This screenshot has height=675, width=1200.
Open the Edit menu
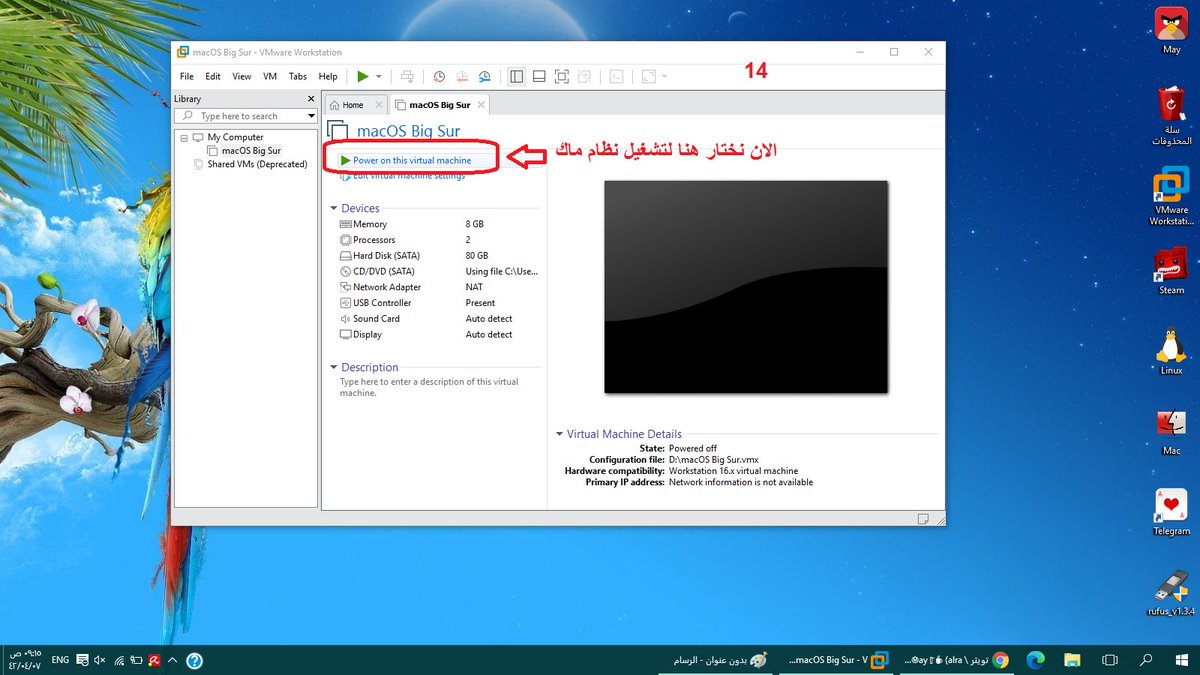[x=213, y=76]
